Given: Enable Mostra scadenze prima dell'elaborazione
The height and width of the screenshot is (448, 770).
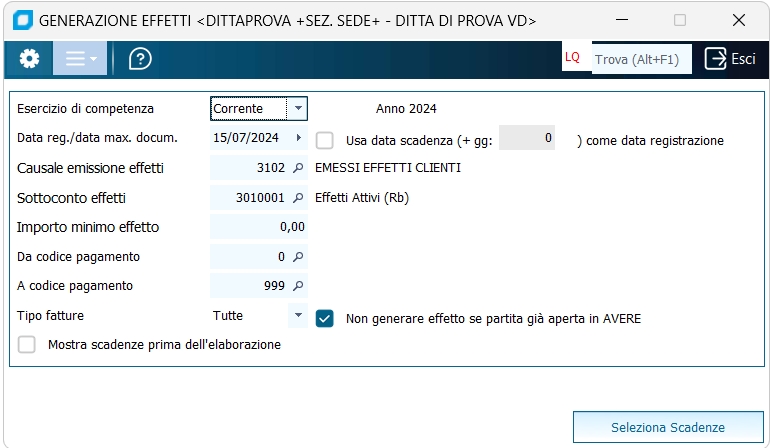Looking at the screenshot, I should [27, 345].
